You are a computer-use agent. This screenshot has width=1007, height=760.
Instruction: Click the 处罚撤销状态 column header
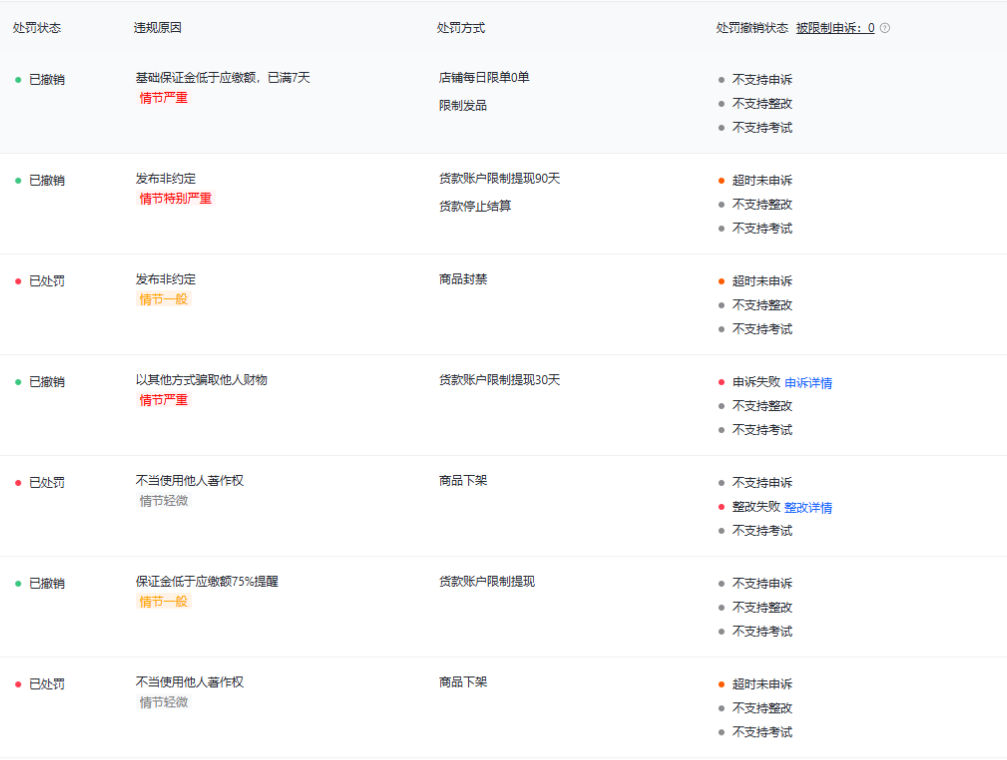coord(752,28)
